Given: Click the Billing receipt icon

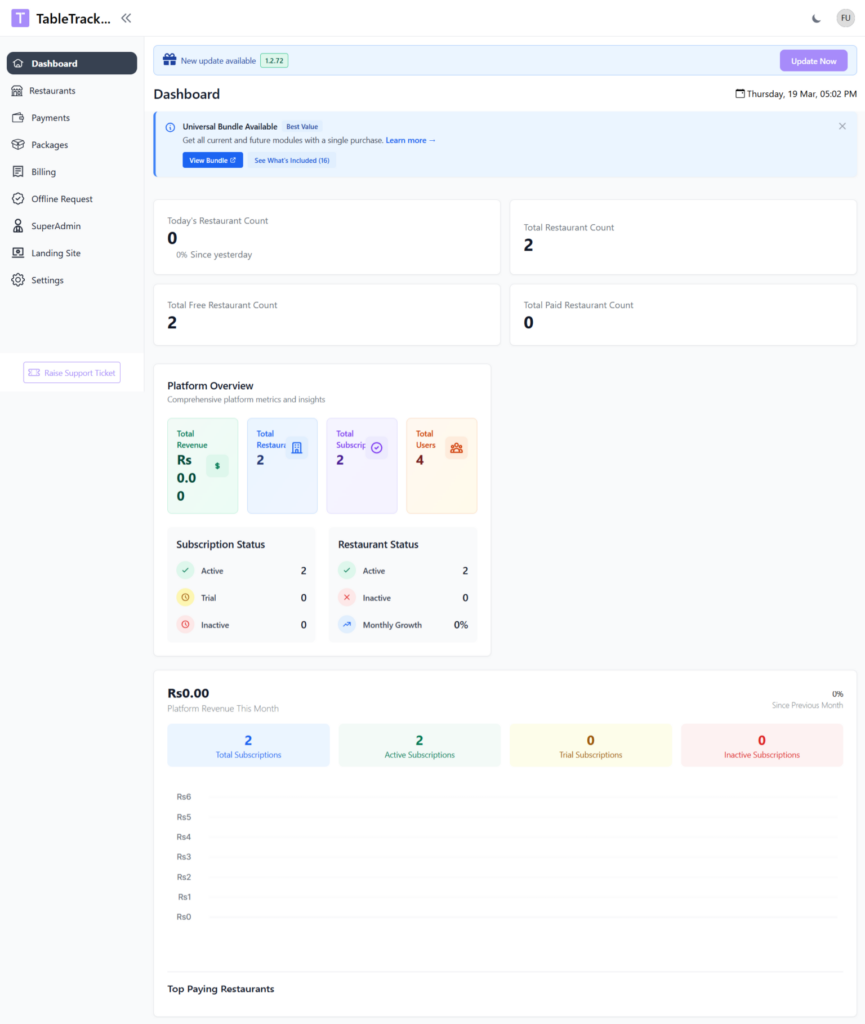Looking at the screenshot, I should tap(18, 172).
